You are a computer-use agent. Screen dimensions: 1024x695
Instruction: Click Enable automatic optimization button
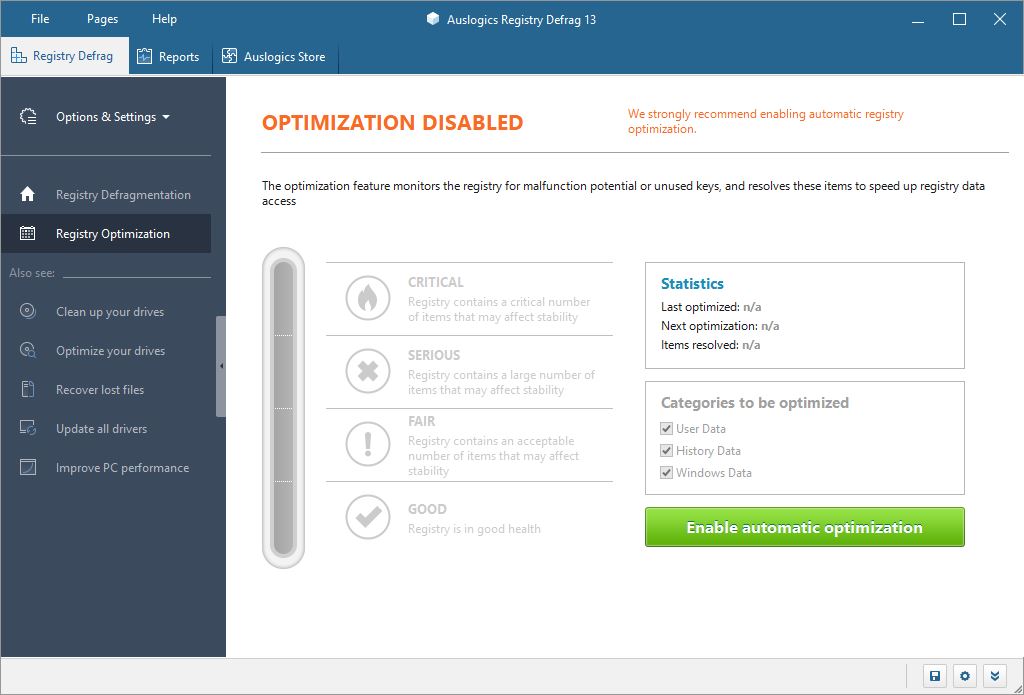pos(805,527)
